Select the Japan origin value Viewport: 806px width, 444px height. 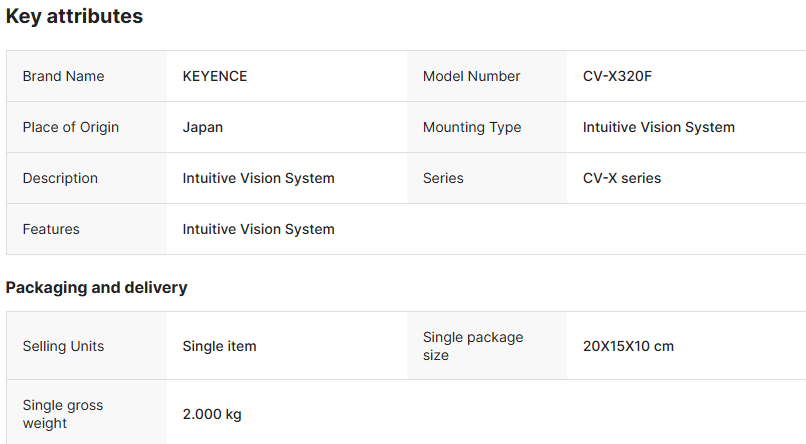click(x=203, y=127)
